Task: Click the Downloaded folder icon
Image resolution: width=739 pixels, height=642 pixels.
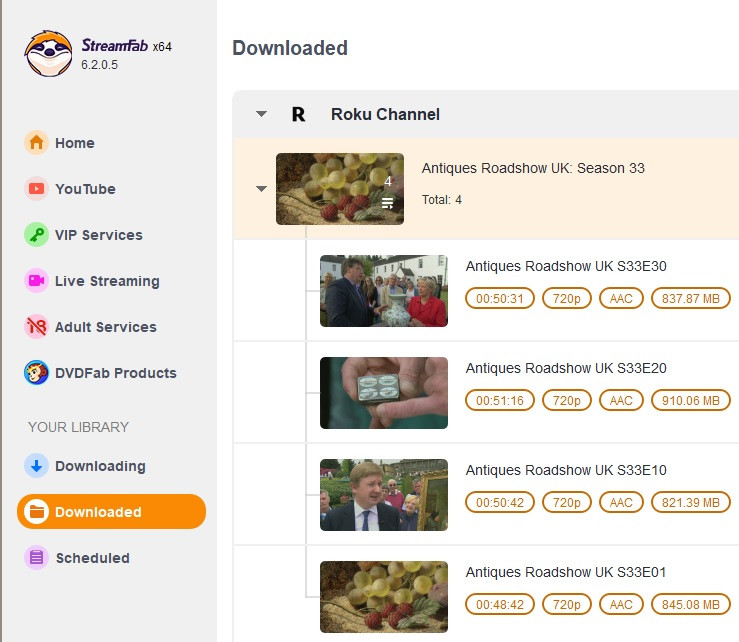Action: 36,511
